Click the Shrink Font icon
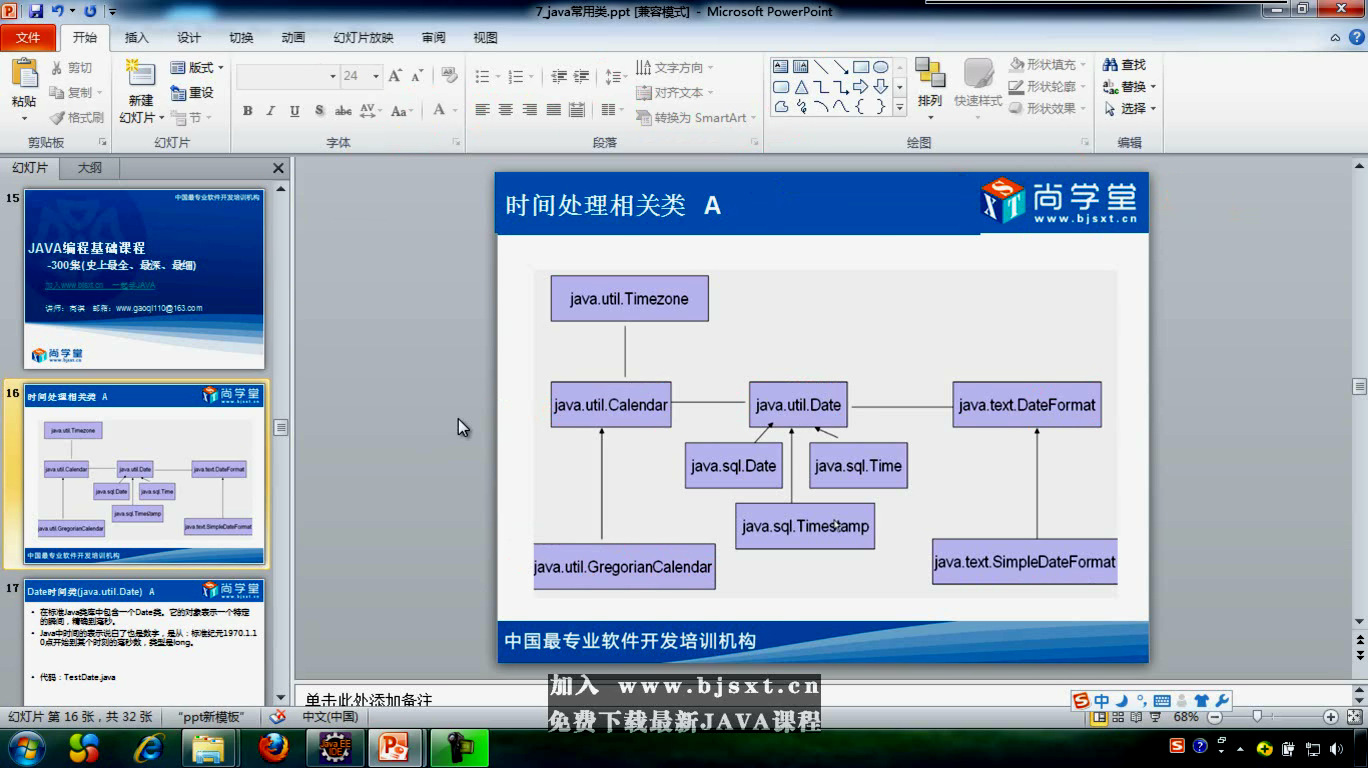Screen dimensions: 1368x768 [x=417, y=76]
